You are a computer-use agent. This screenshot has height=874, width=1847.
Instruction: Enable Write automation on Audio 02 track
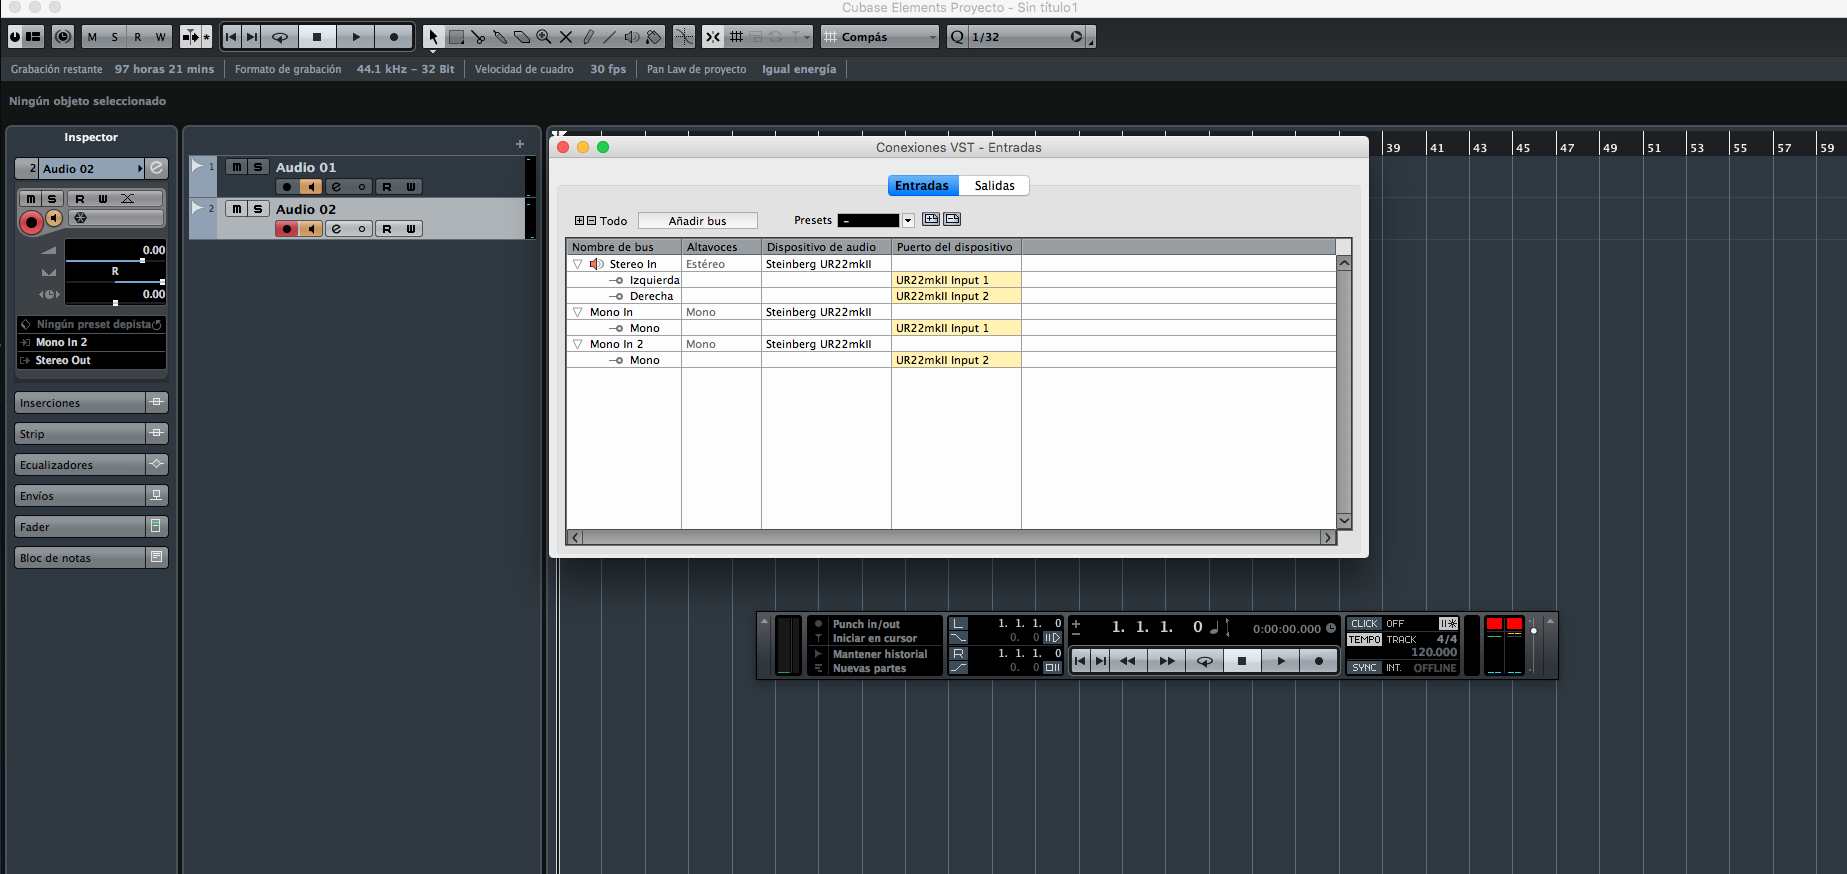pyautogui.click(x=411, y=229)
